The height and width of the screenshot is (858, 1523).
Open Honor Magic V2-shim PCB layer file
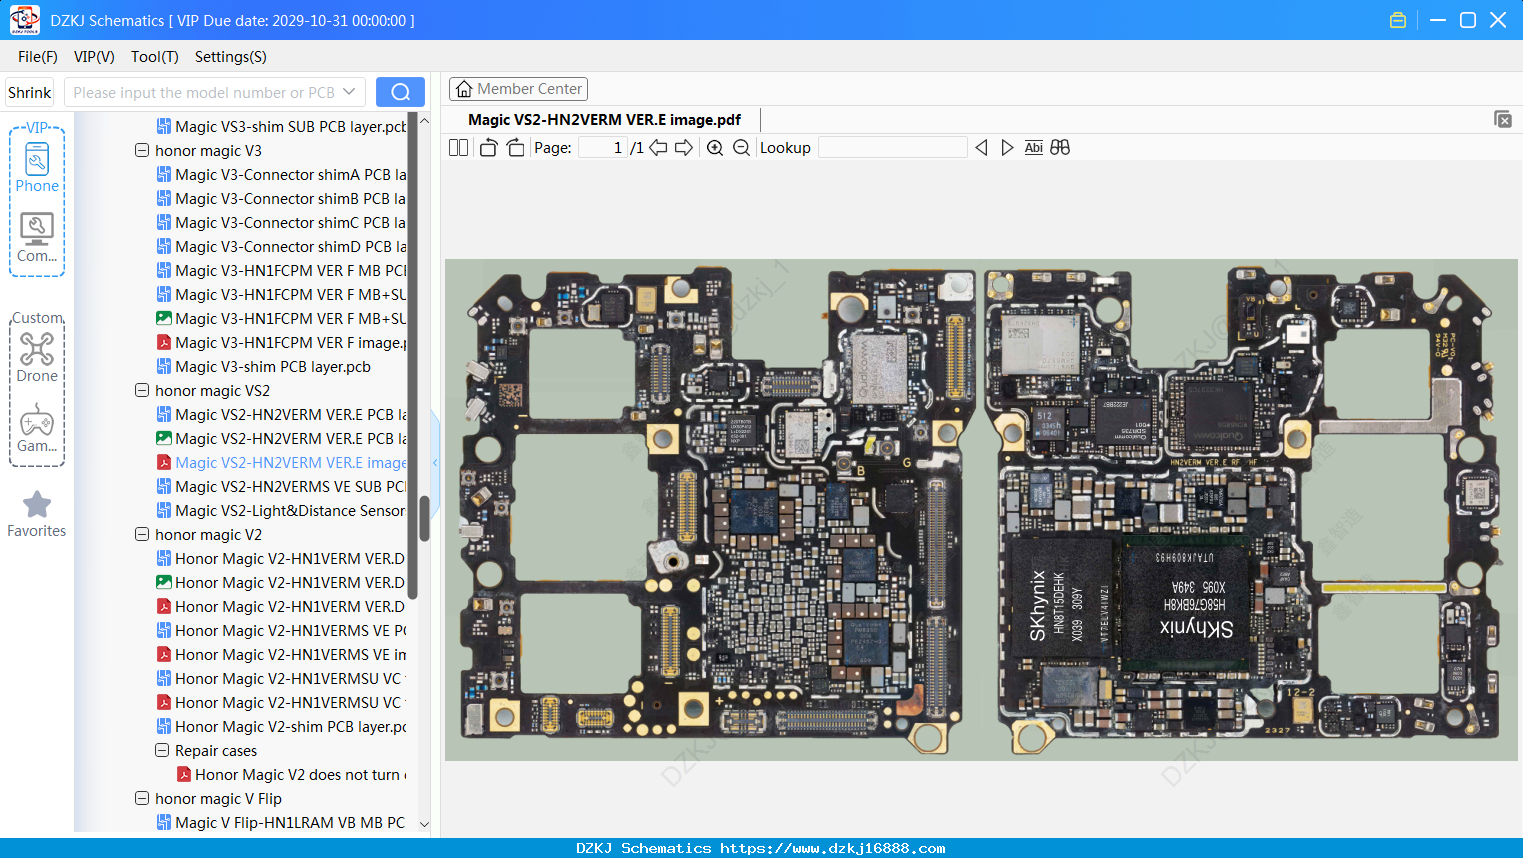[x=291, y=727]
